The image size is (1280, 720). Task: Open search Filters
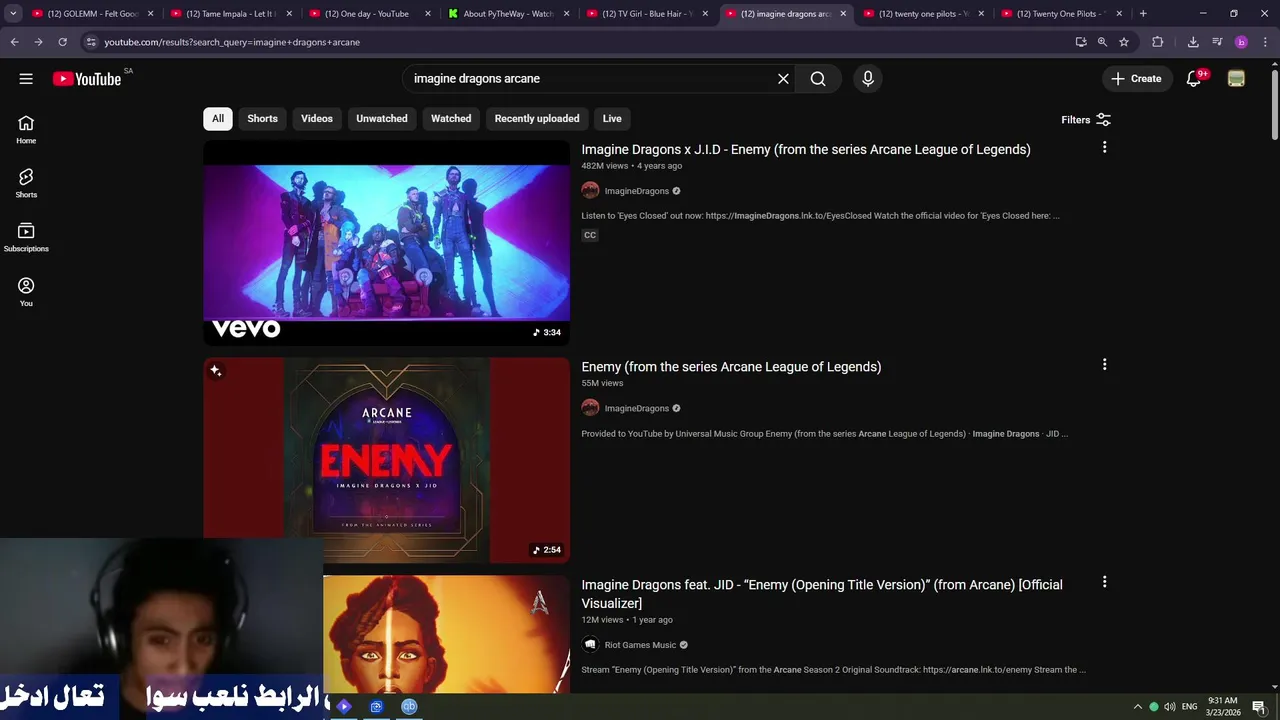click(x=1086, y=119)
